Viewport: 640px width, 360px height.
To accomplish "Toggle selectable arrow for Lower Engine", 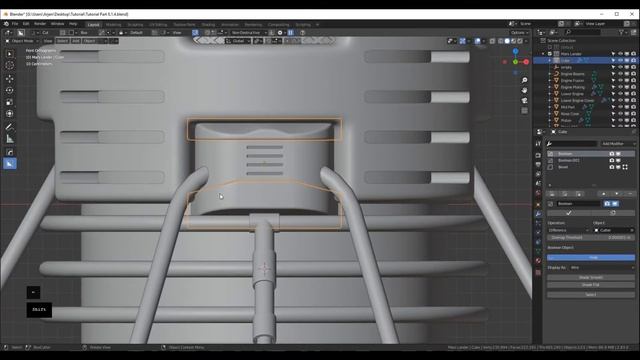I will point(613,94).
